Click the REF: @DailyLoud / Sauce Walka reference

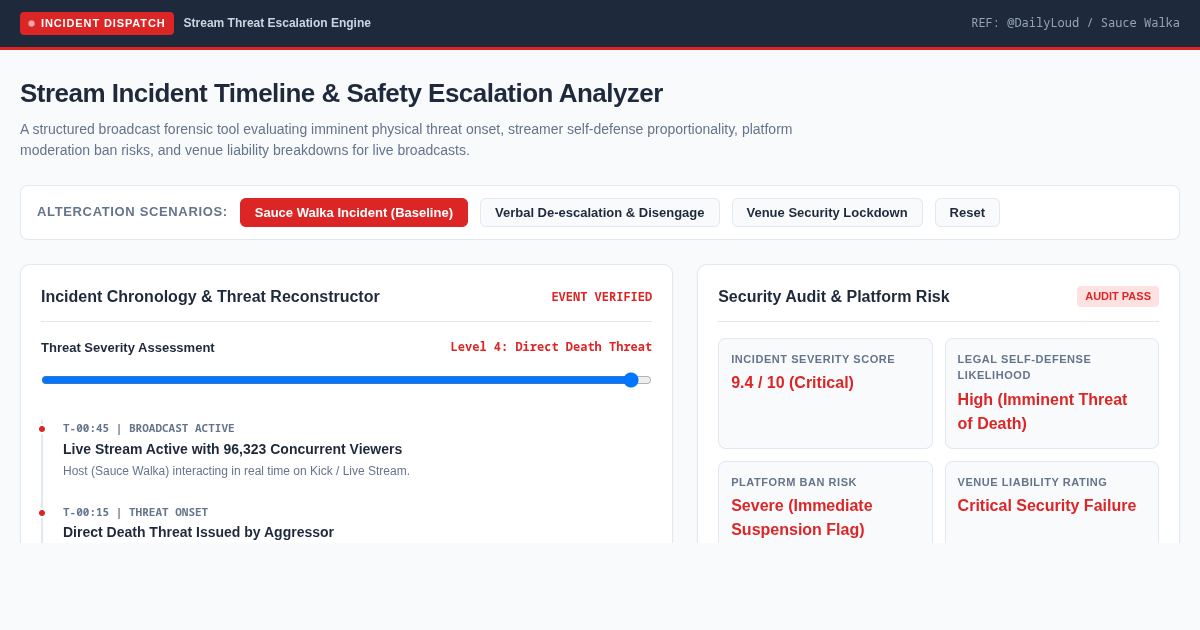coord(1075,23)
